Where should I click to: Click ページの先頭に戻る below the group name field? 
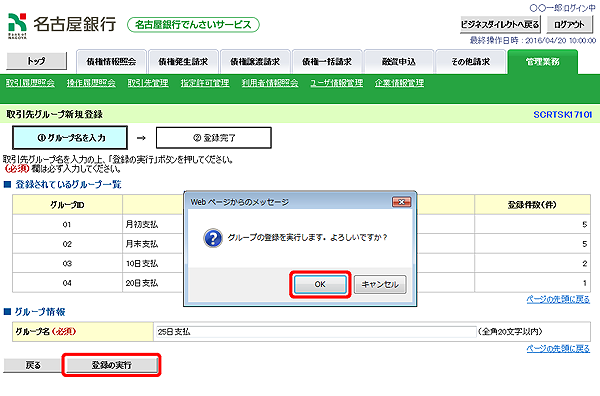[x=558, y=349]
